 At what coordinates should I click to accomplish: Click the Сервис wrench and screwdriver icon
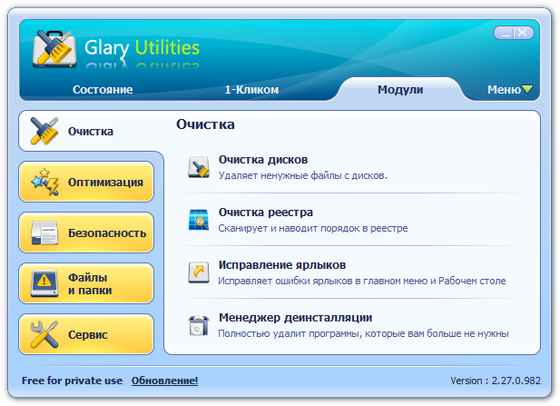[44, 334]
